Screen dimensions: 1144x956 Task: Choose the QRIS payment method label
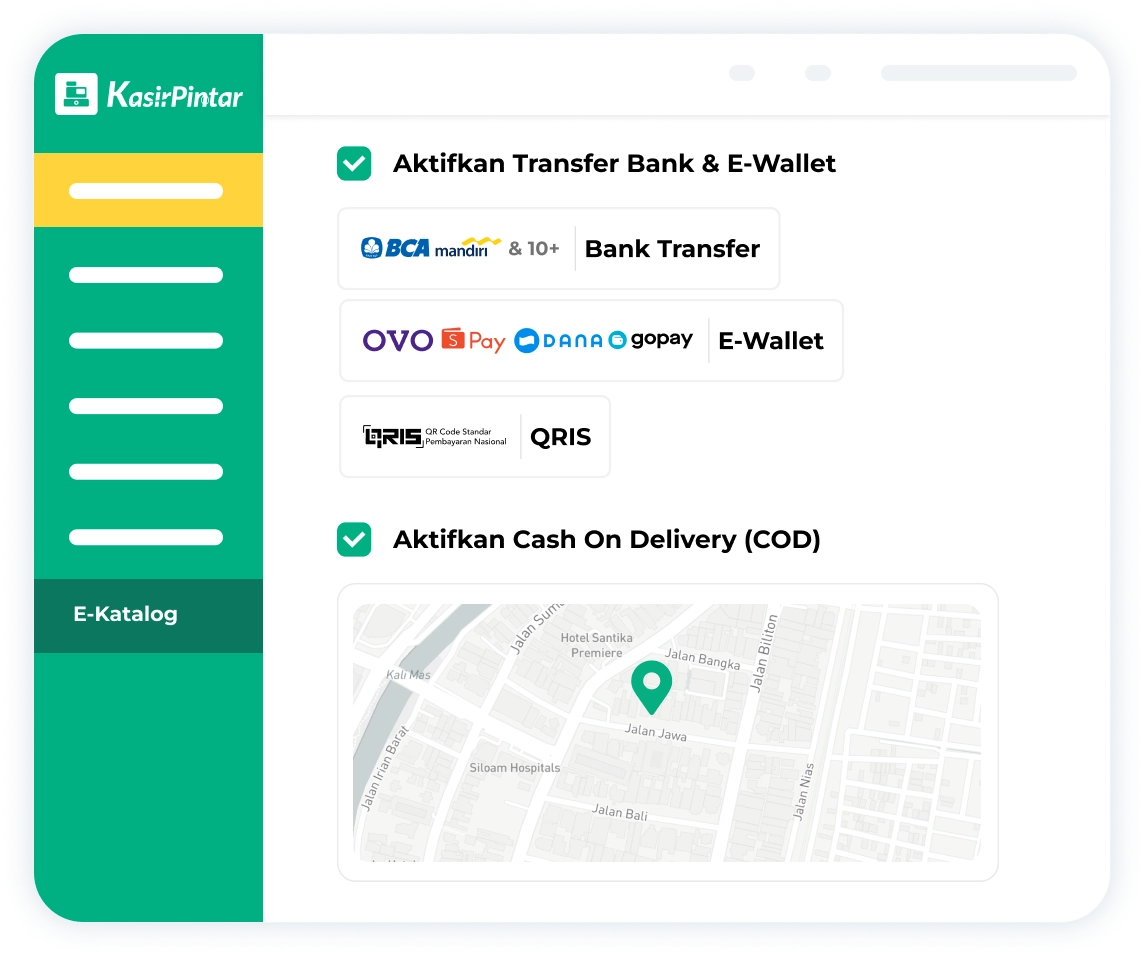(x=560, y=437)
